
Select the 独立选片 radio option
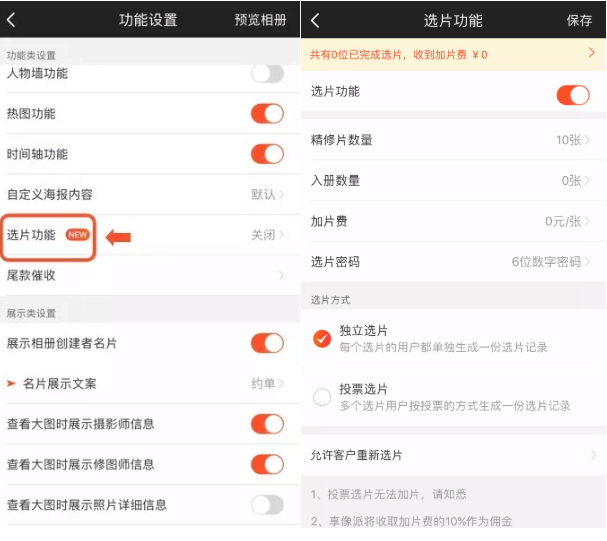point(322,339)
